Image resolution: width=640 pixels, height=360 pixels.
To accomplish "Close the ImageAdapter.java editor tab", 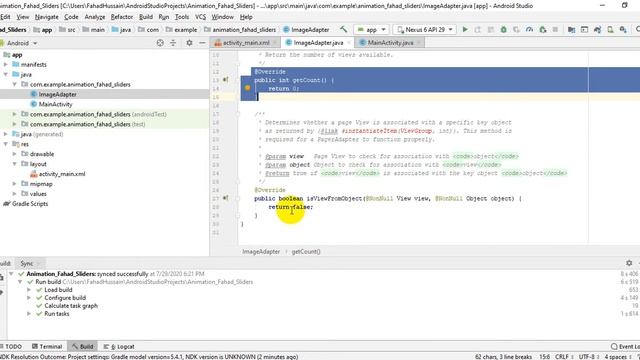I will 349,42.
